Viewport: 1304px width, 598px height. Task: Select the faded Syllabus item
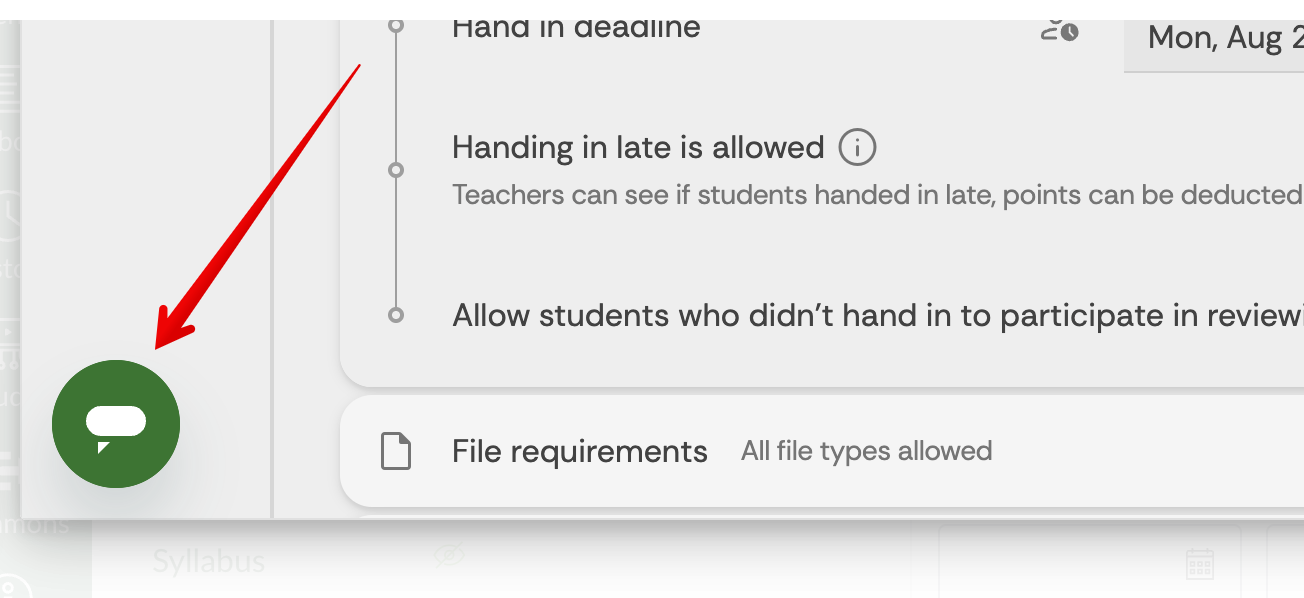[209, 560]
